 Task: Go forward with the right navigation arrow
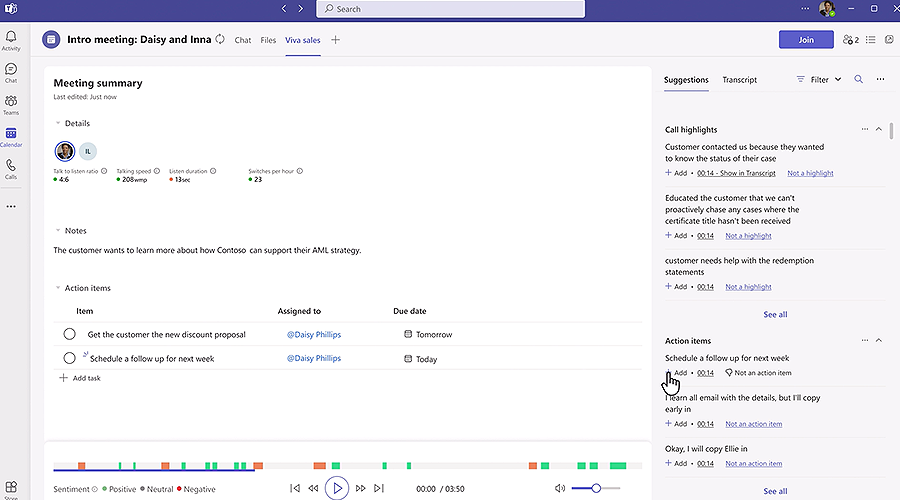300,9
